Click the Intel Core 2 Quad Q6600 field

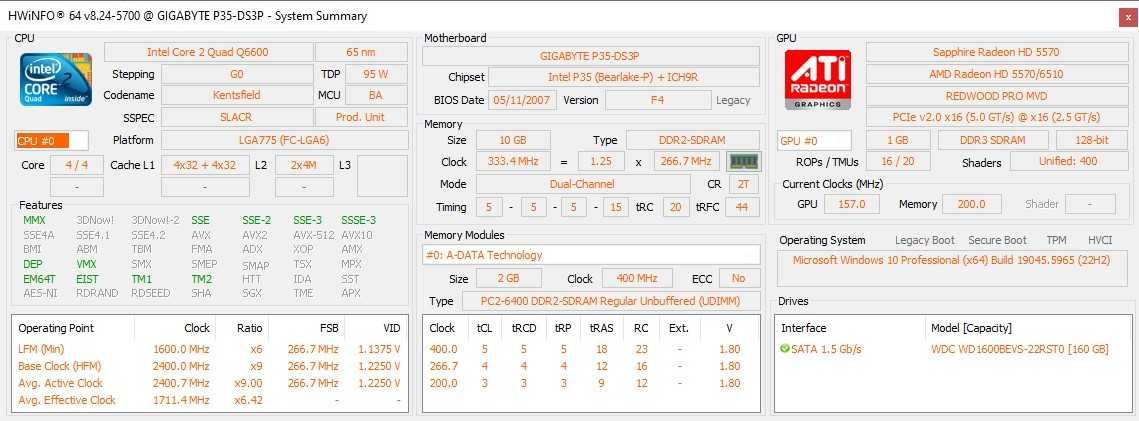[208, 52]
